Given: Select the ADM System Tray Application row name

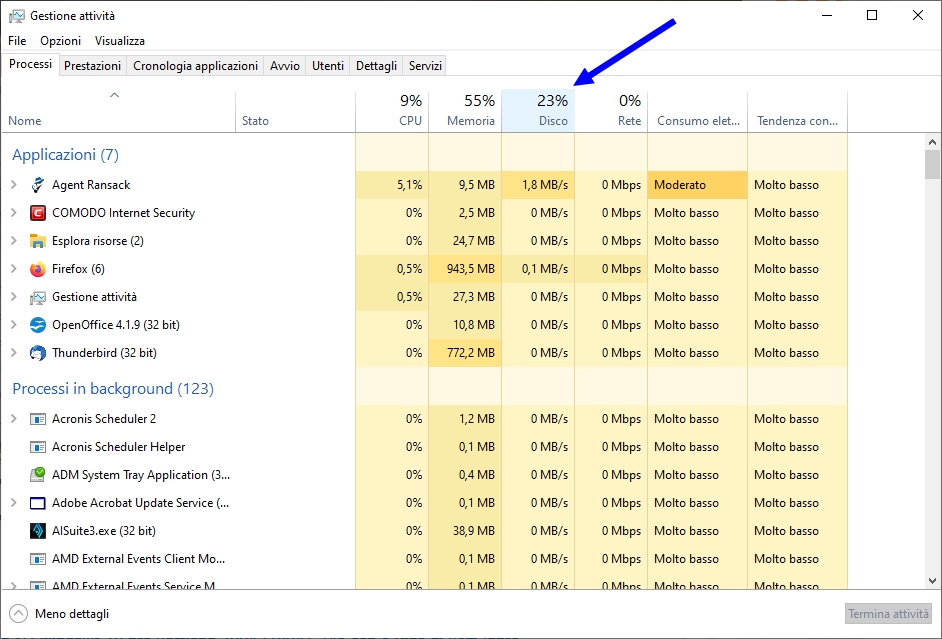Looking at the screenshot, I should (141, 475).
